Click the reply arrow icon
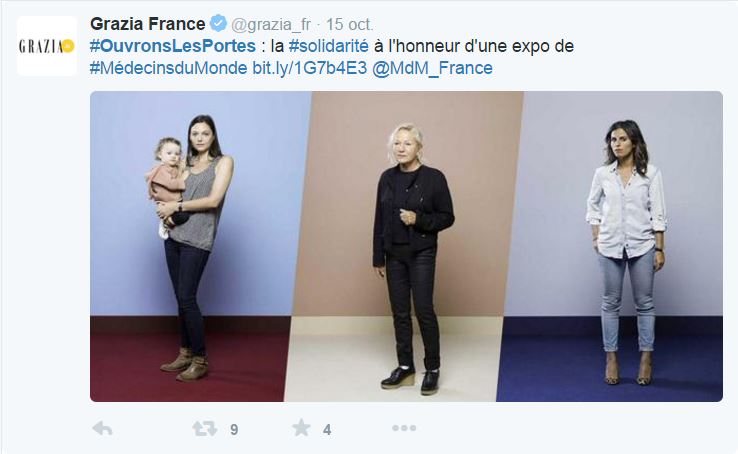Image resolution: width=738 pixels, height=454 pixels. pyautogui.click(x=103, y=429)
